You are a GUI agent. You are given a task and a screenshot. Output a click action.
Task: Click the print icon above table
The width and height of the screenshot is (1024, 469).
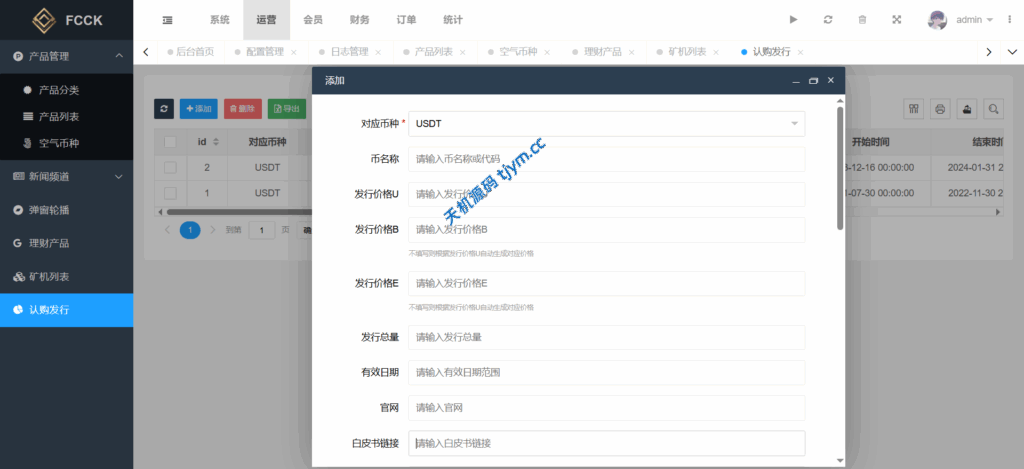click(x=940, y=109)
